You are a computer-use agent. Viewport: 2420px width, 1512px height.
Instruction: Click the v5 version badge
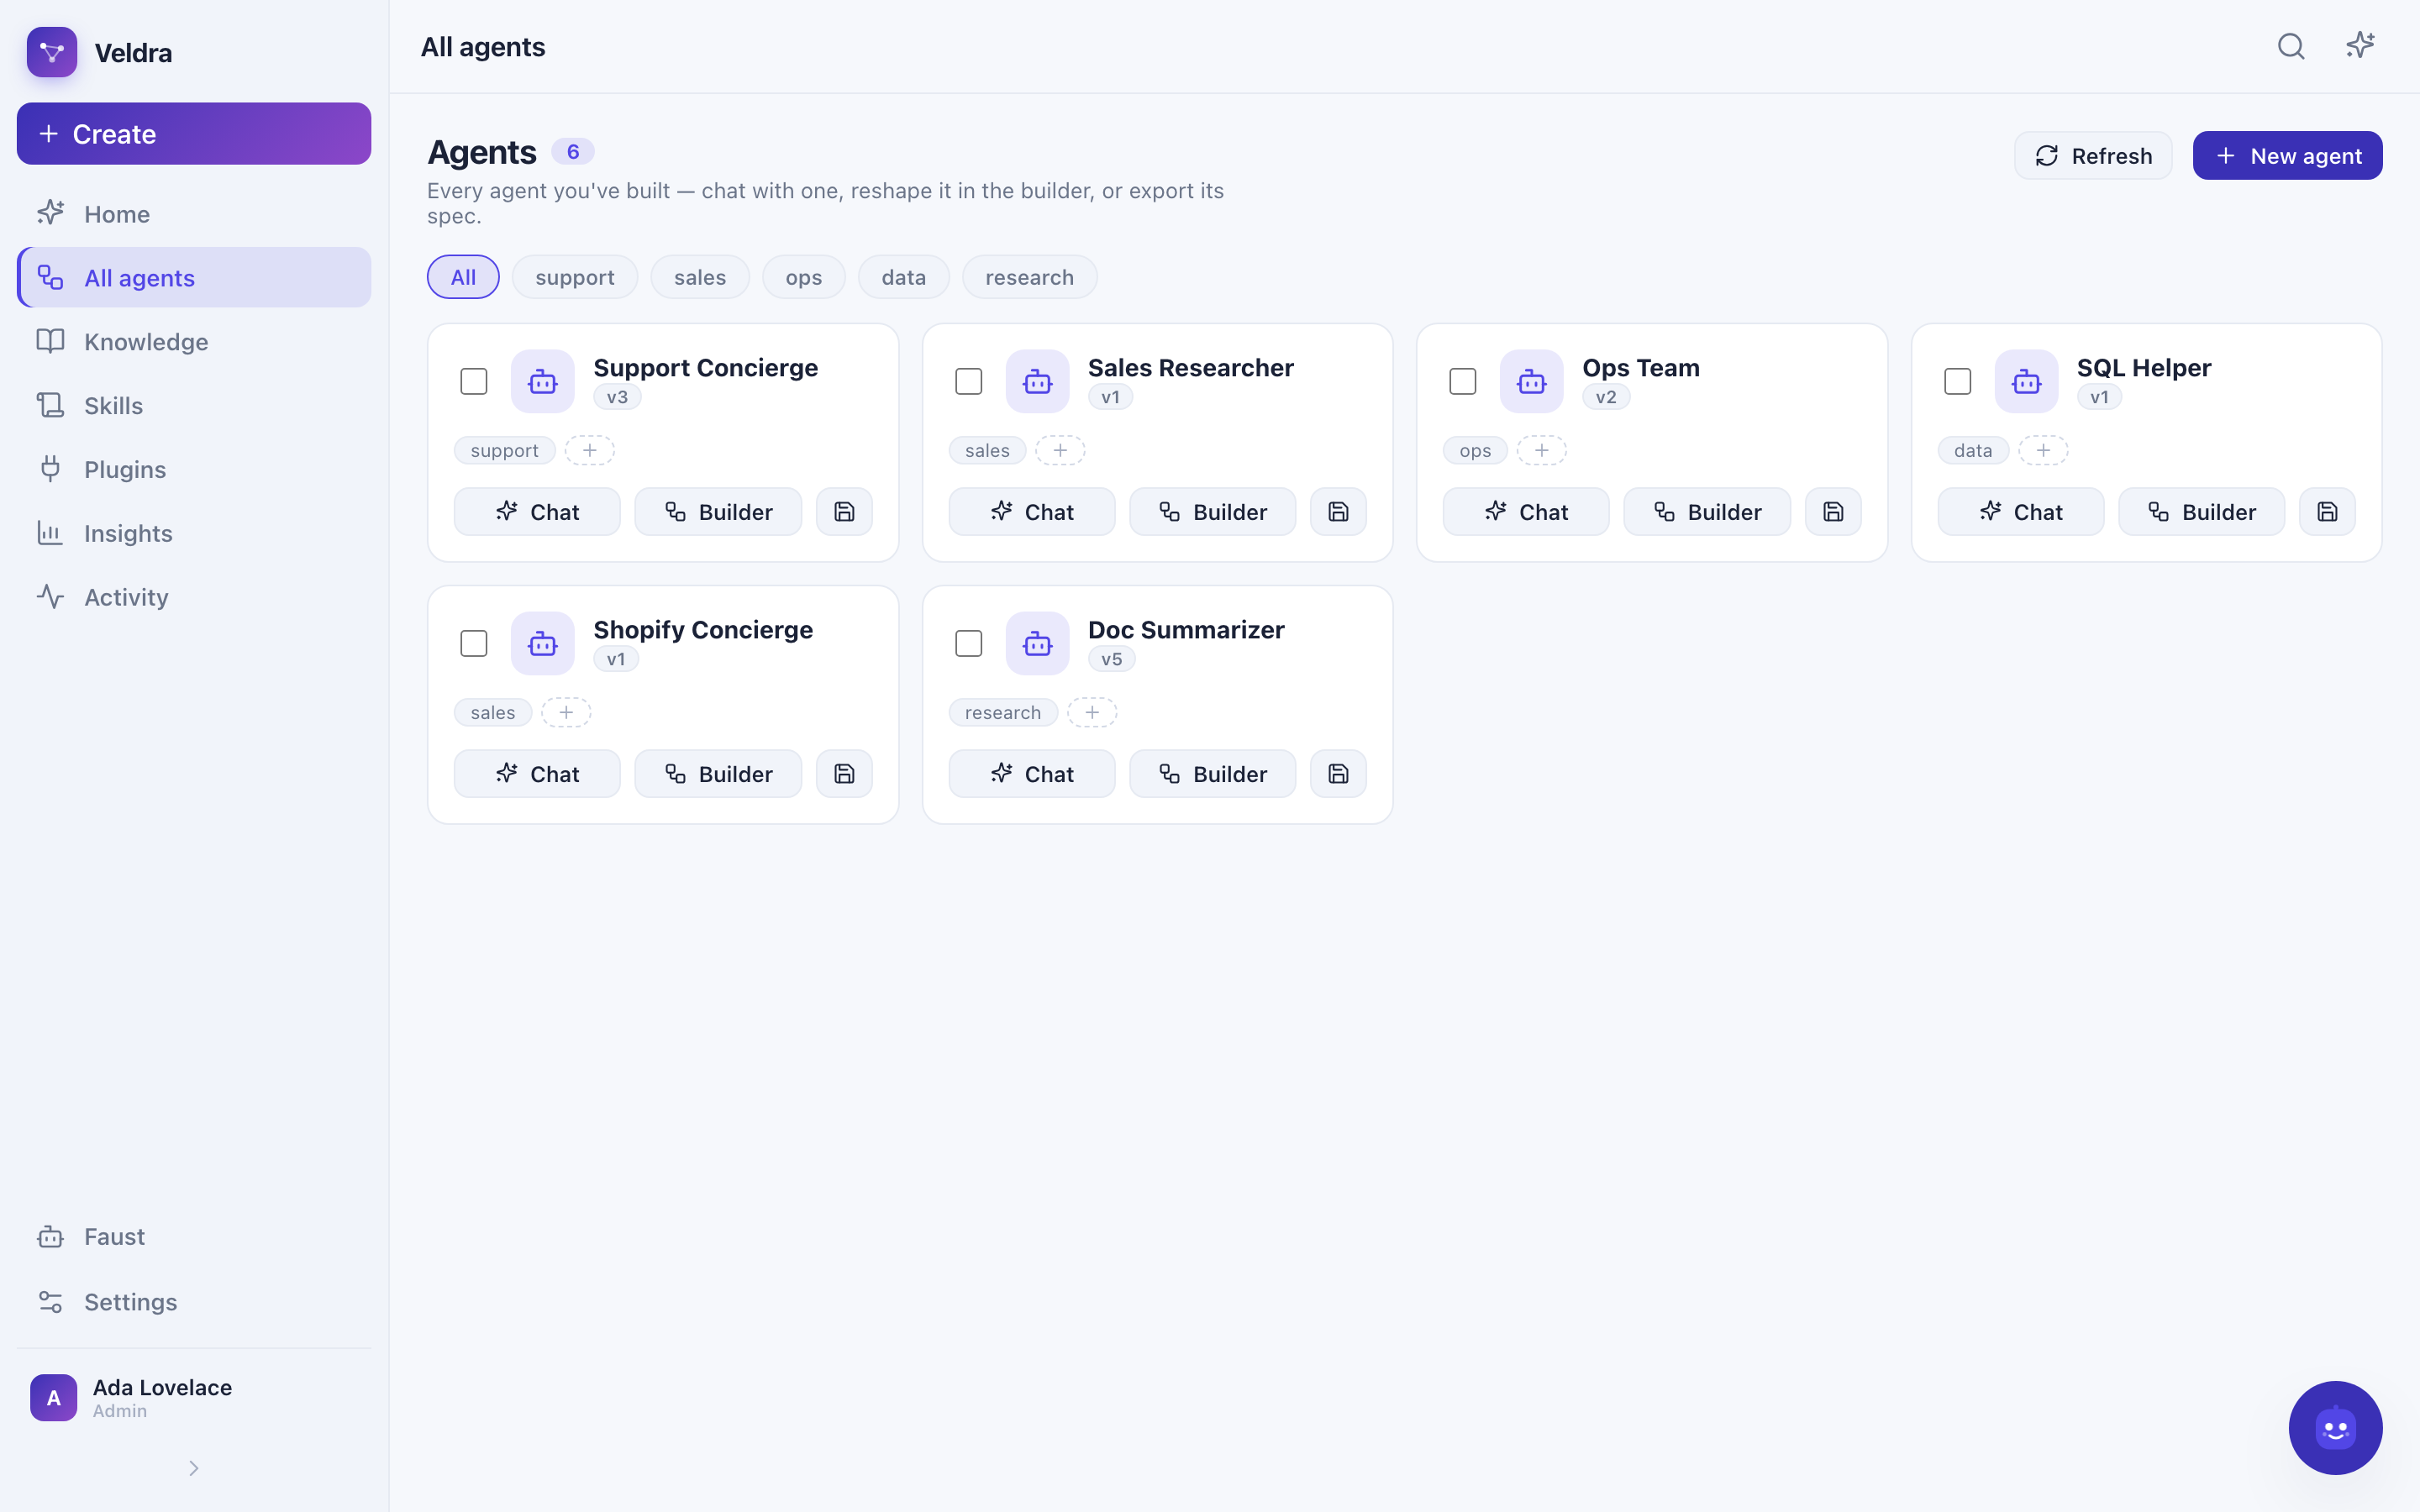coord(1111,659)
